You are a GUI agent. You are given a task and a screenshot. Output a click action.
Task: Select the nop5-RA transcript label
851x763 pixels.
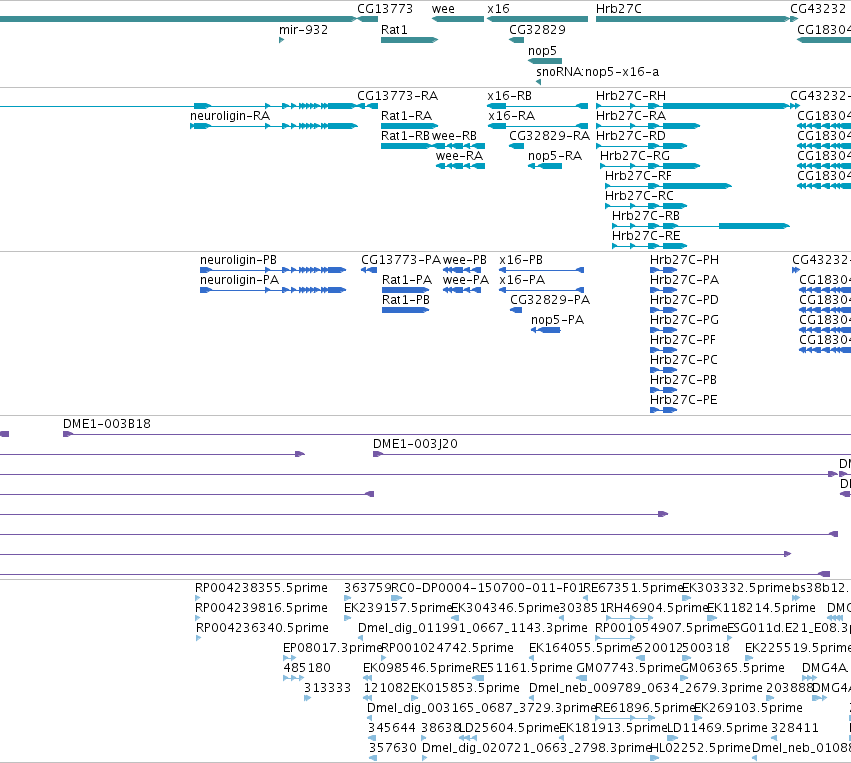tap(555, 156)
